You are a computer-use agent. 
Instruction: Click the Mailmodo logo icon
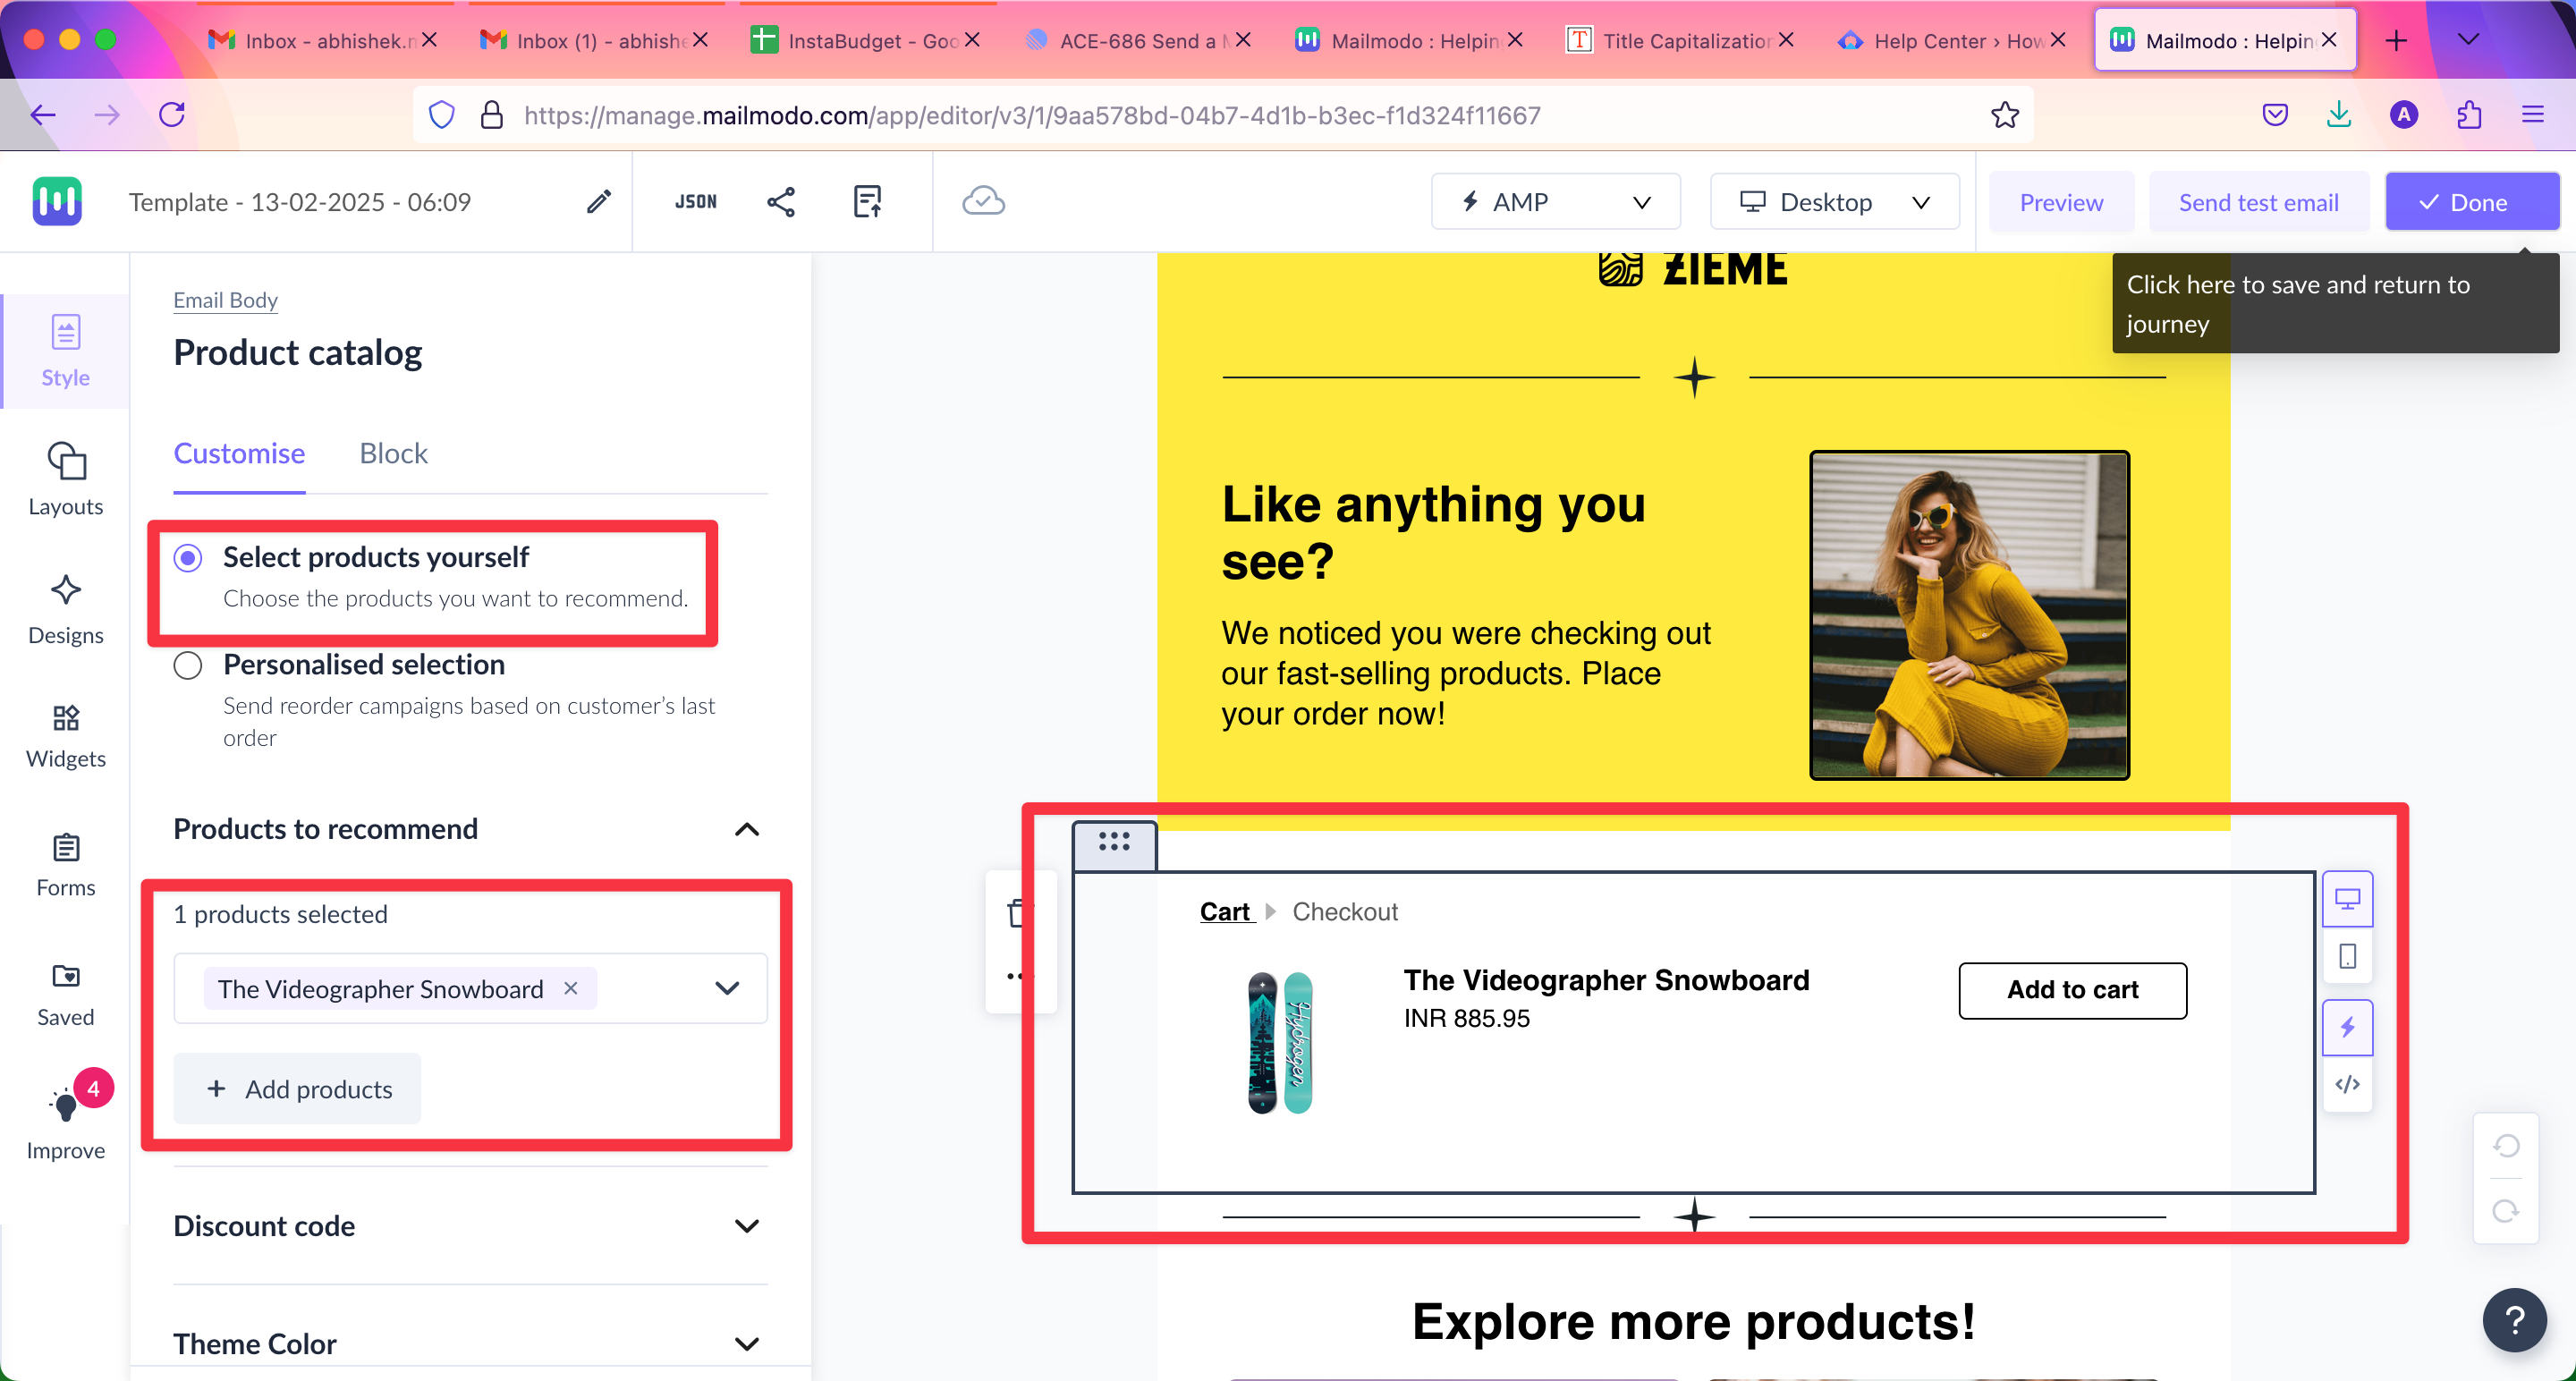(57, 201)
